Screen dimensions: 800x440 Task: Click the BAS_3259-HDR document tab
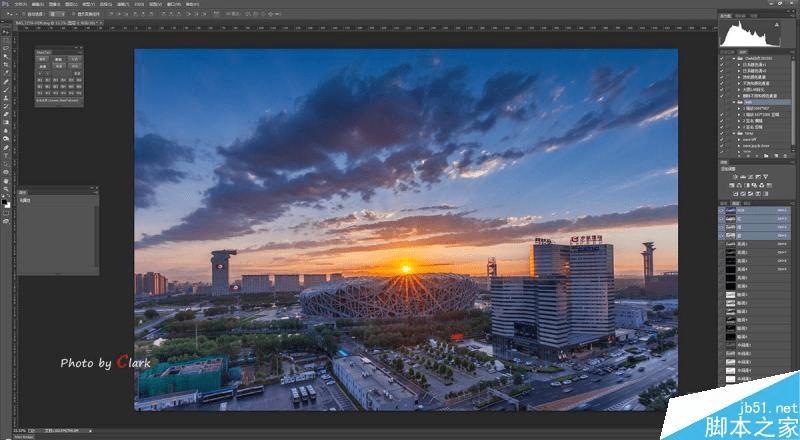[59, 23]
